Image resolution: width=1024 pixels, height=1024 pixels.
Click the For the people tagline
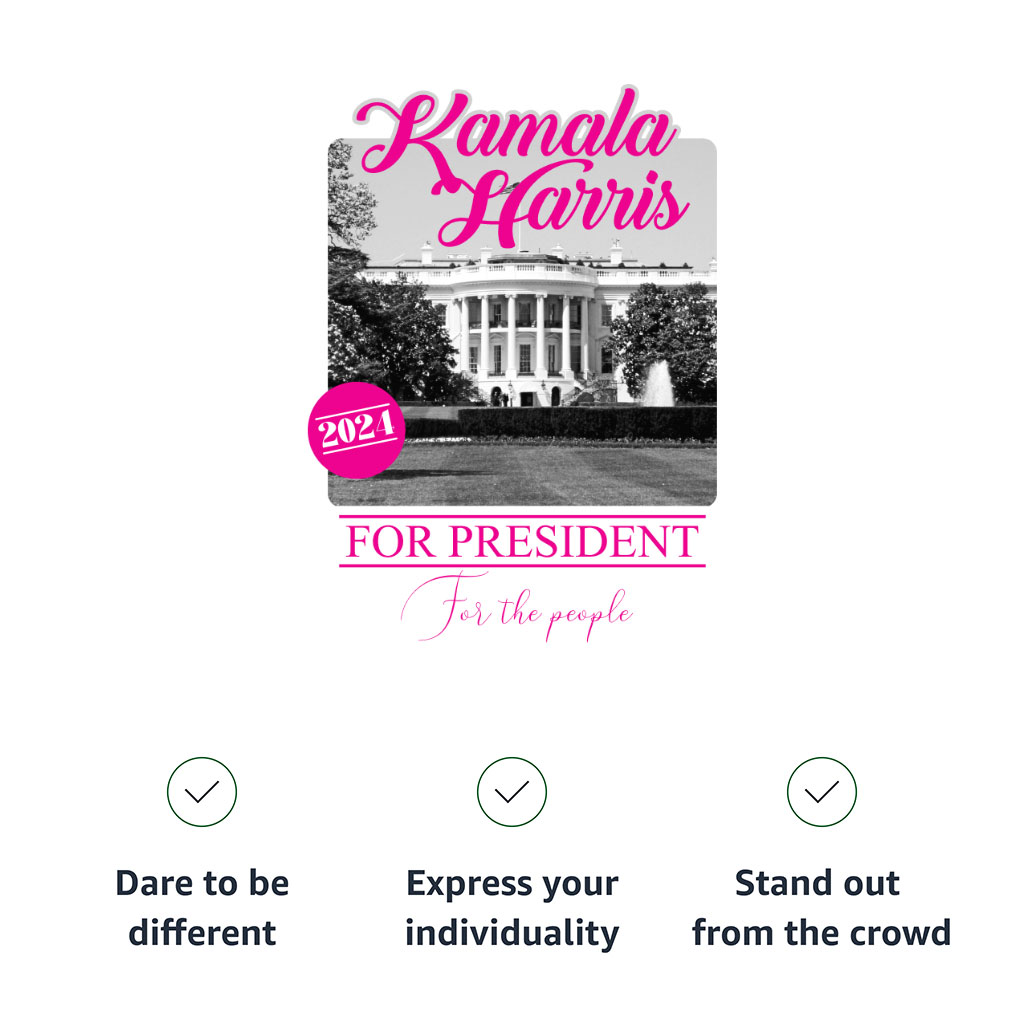coord(516,607)
